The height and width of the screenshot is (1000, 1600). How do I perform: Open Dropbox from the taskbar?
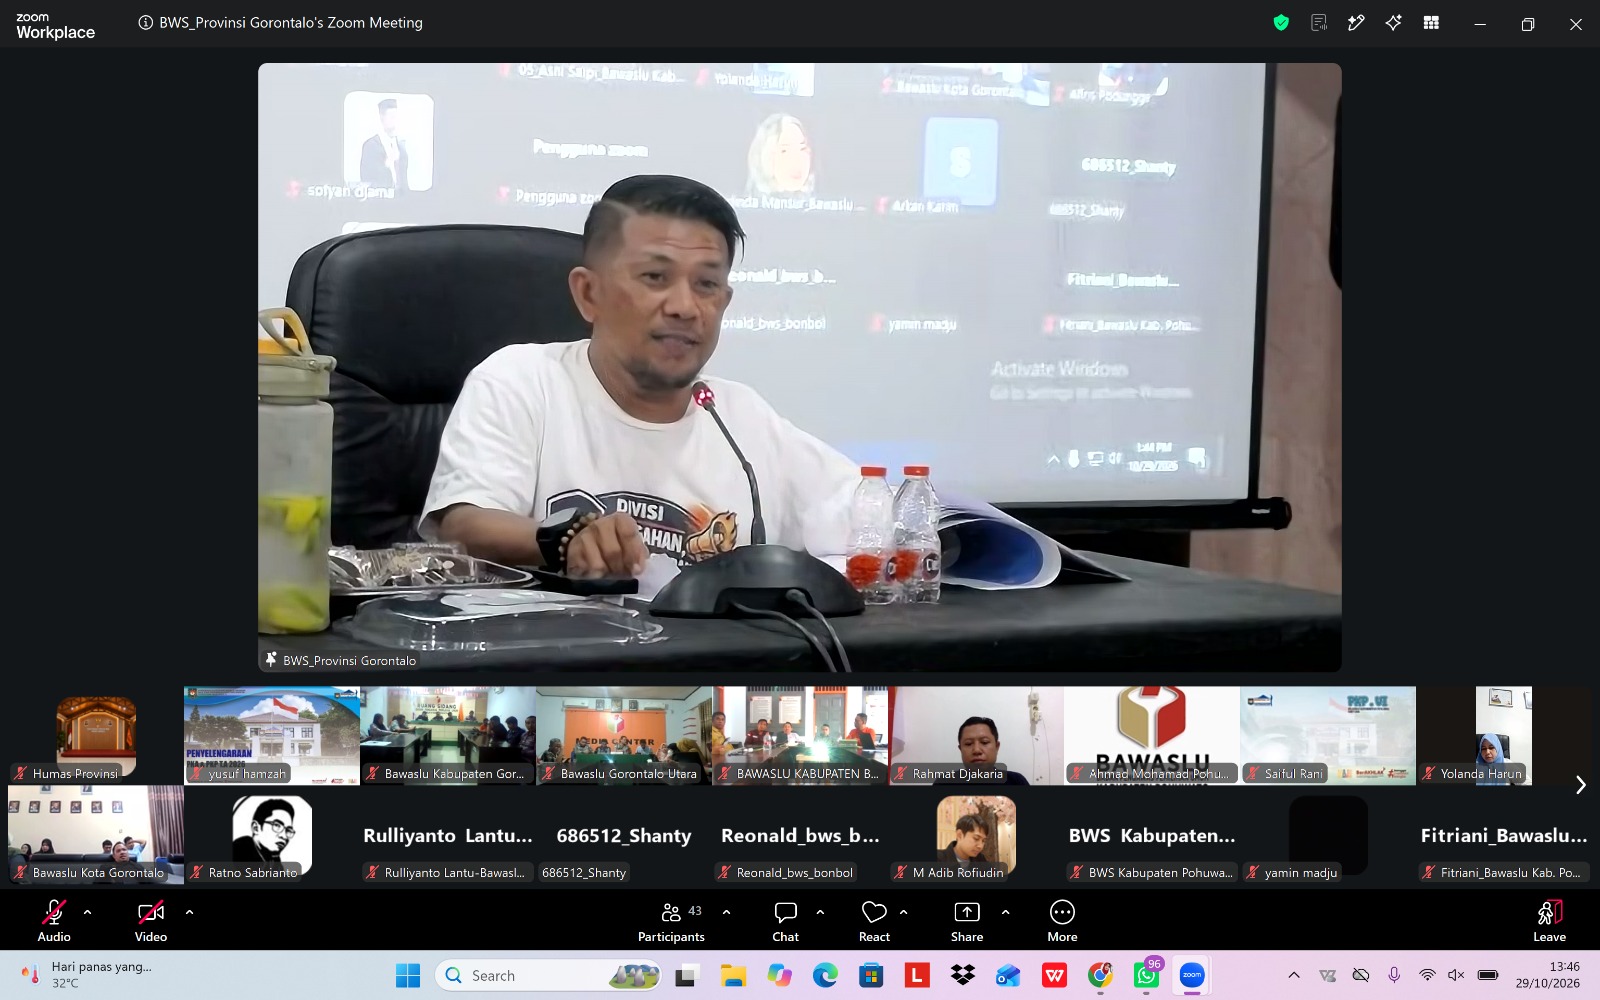coord(962,975)
